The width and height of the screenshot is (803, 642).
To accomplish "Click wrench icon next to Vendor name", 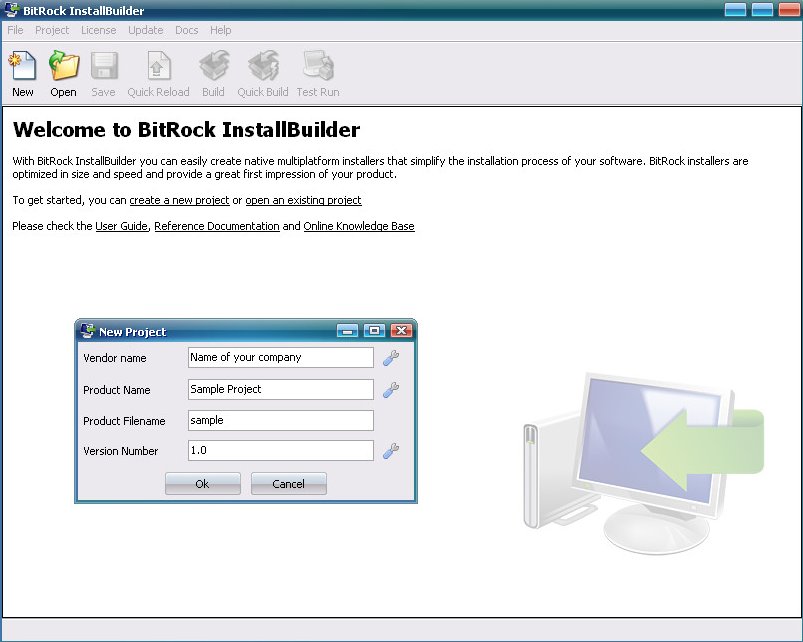I will (391, 358).
